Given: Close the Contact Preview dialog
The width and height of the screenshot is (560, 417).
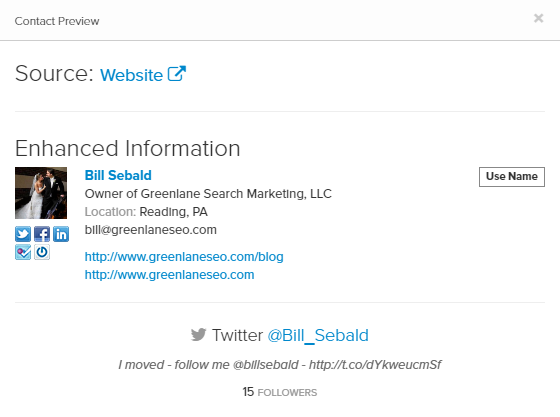Looking at the screenshot, I should pos(538,18).
